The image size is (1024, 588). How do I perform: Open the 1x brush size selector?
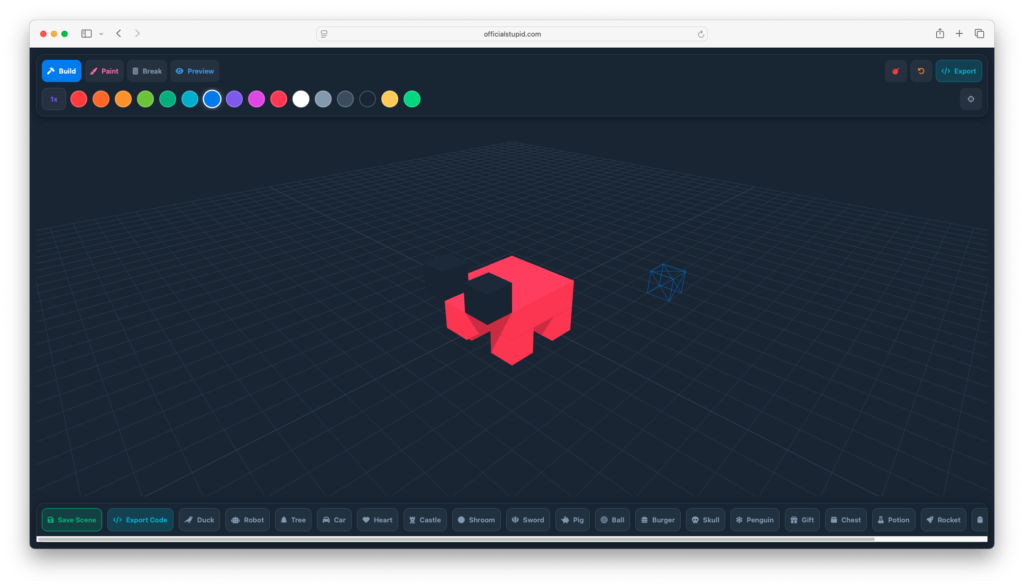[x=53, y=99]
